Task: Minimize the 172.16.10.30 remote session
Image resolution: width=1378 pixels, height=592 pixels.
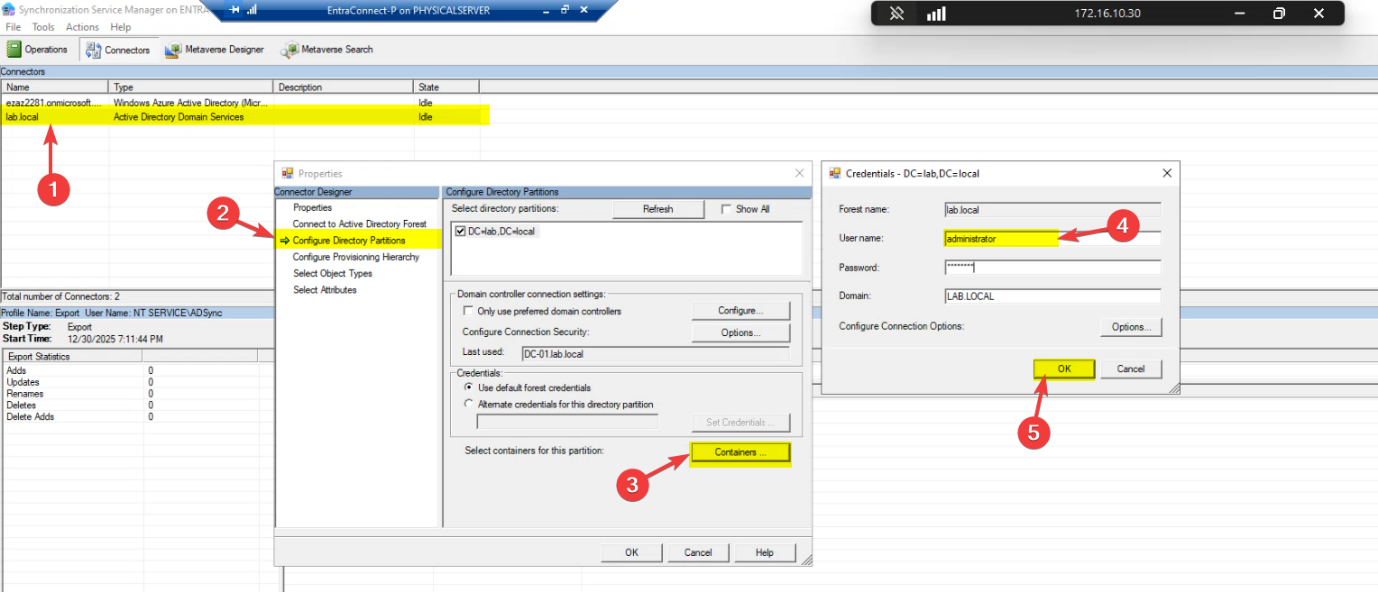Action: (x=1238, y=14)
